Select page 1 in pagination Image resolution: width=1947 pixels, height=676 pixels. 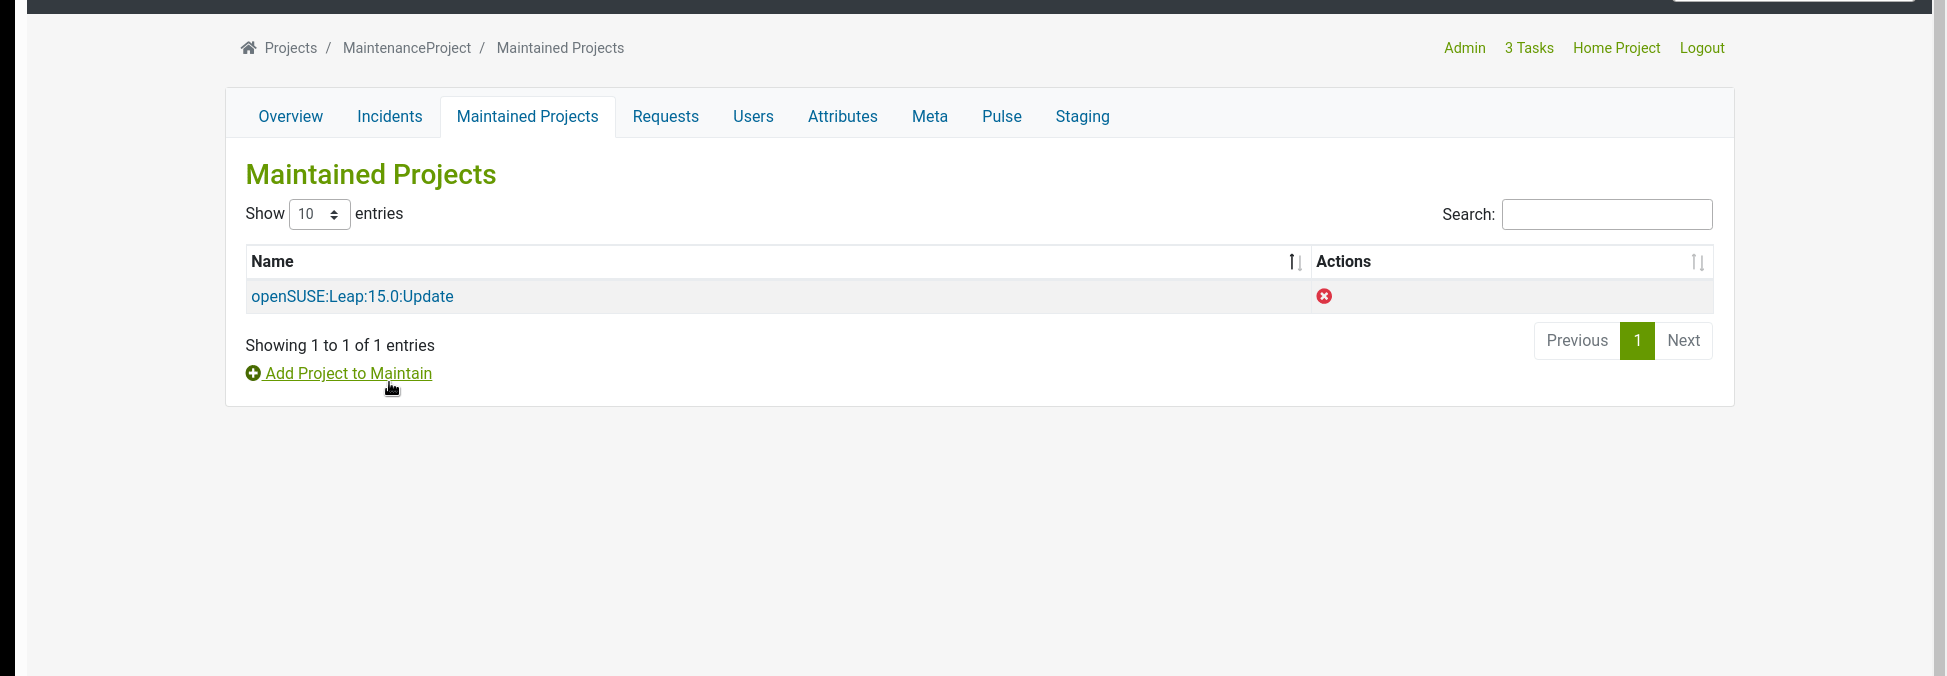coord(1637,341)
